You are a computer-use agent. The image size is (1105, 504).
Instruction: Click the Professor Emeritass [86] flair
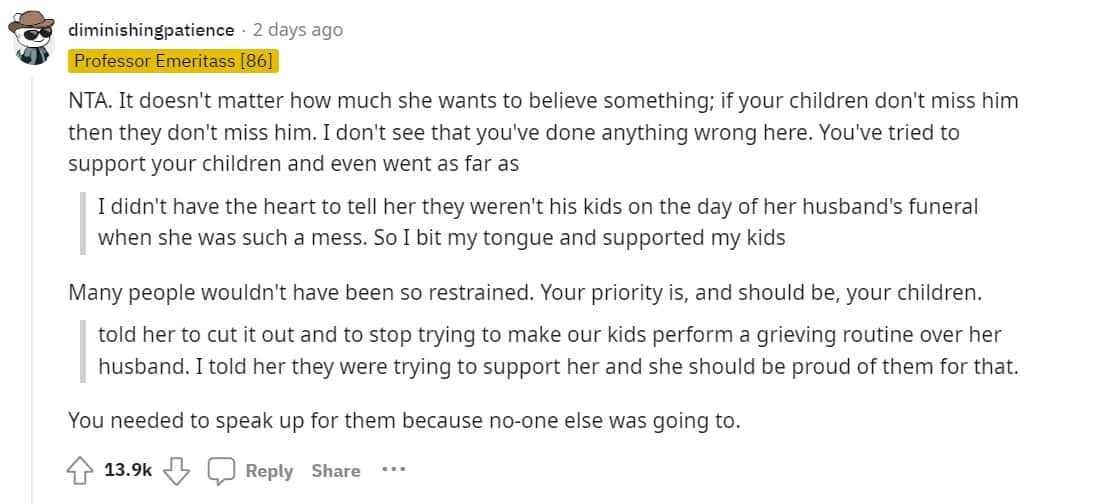173,61
